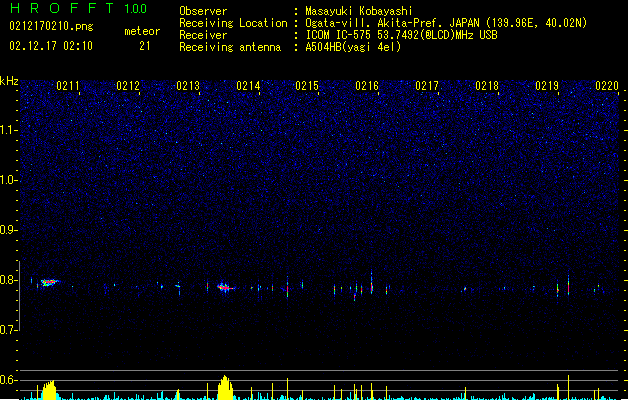Click the date stamp 02.12.17 02:10
The image size is (629, 400).
click(x=51, y=46)
